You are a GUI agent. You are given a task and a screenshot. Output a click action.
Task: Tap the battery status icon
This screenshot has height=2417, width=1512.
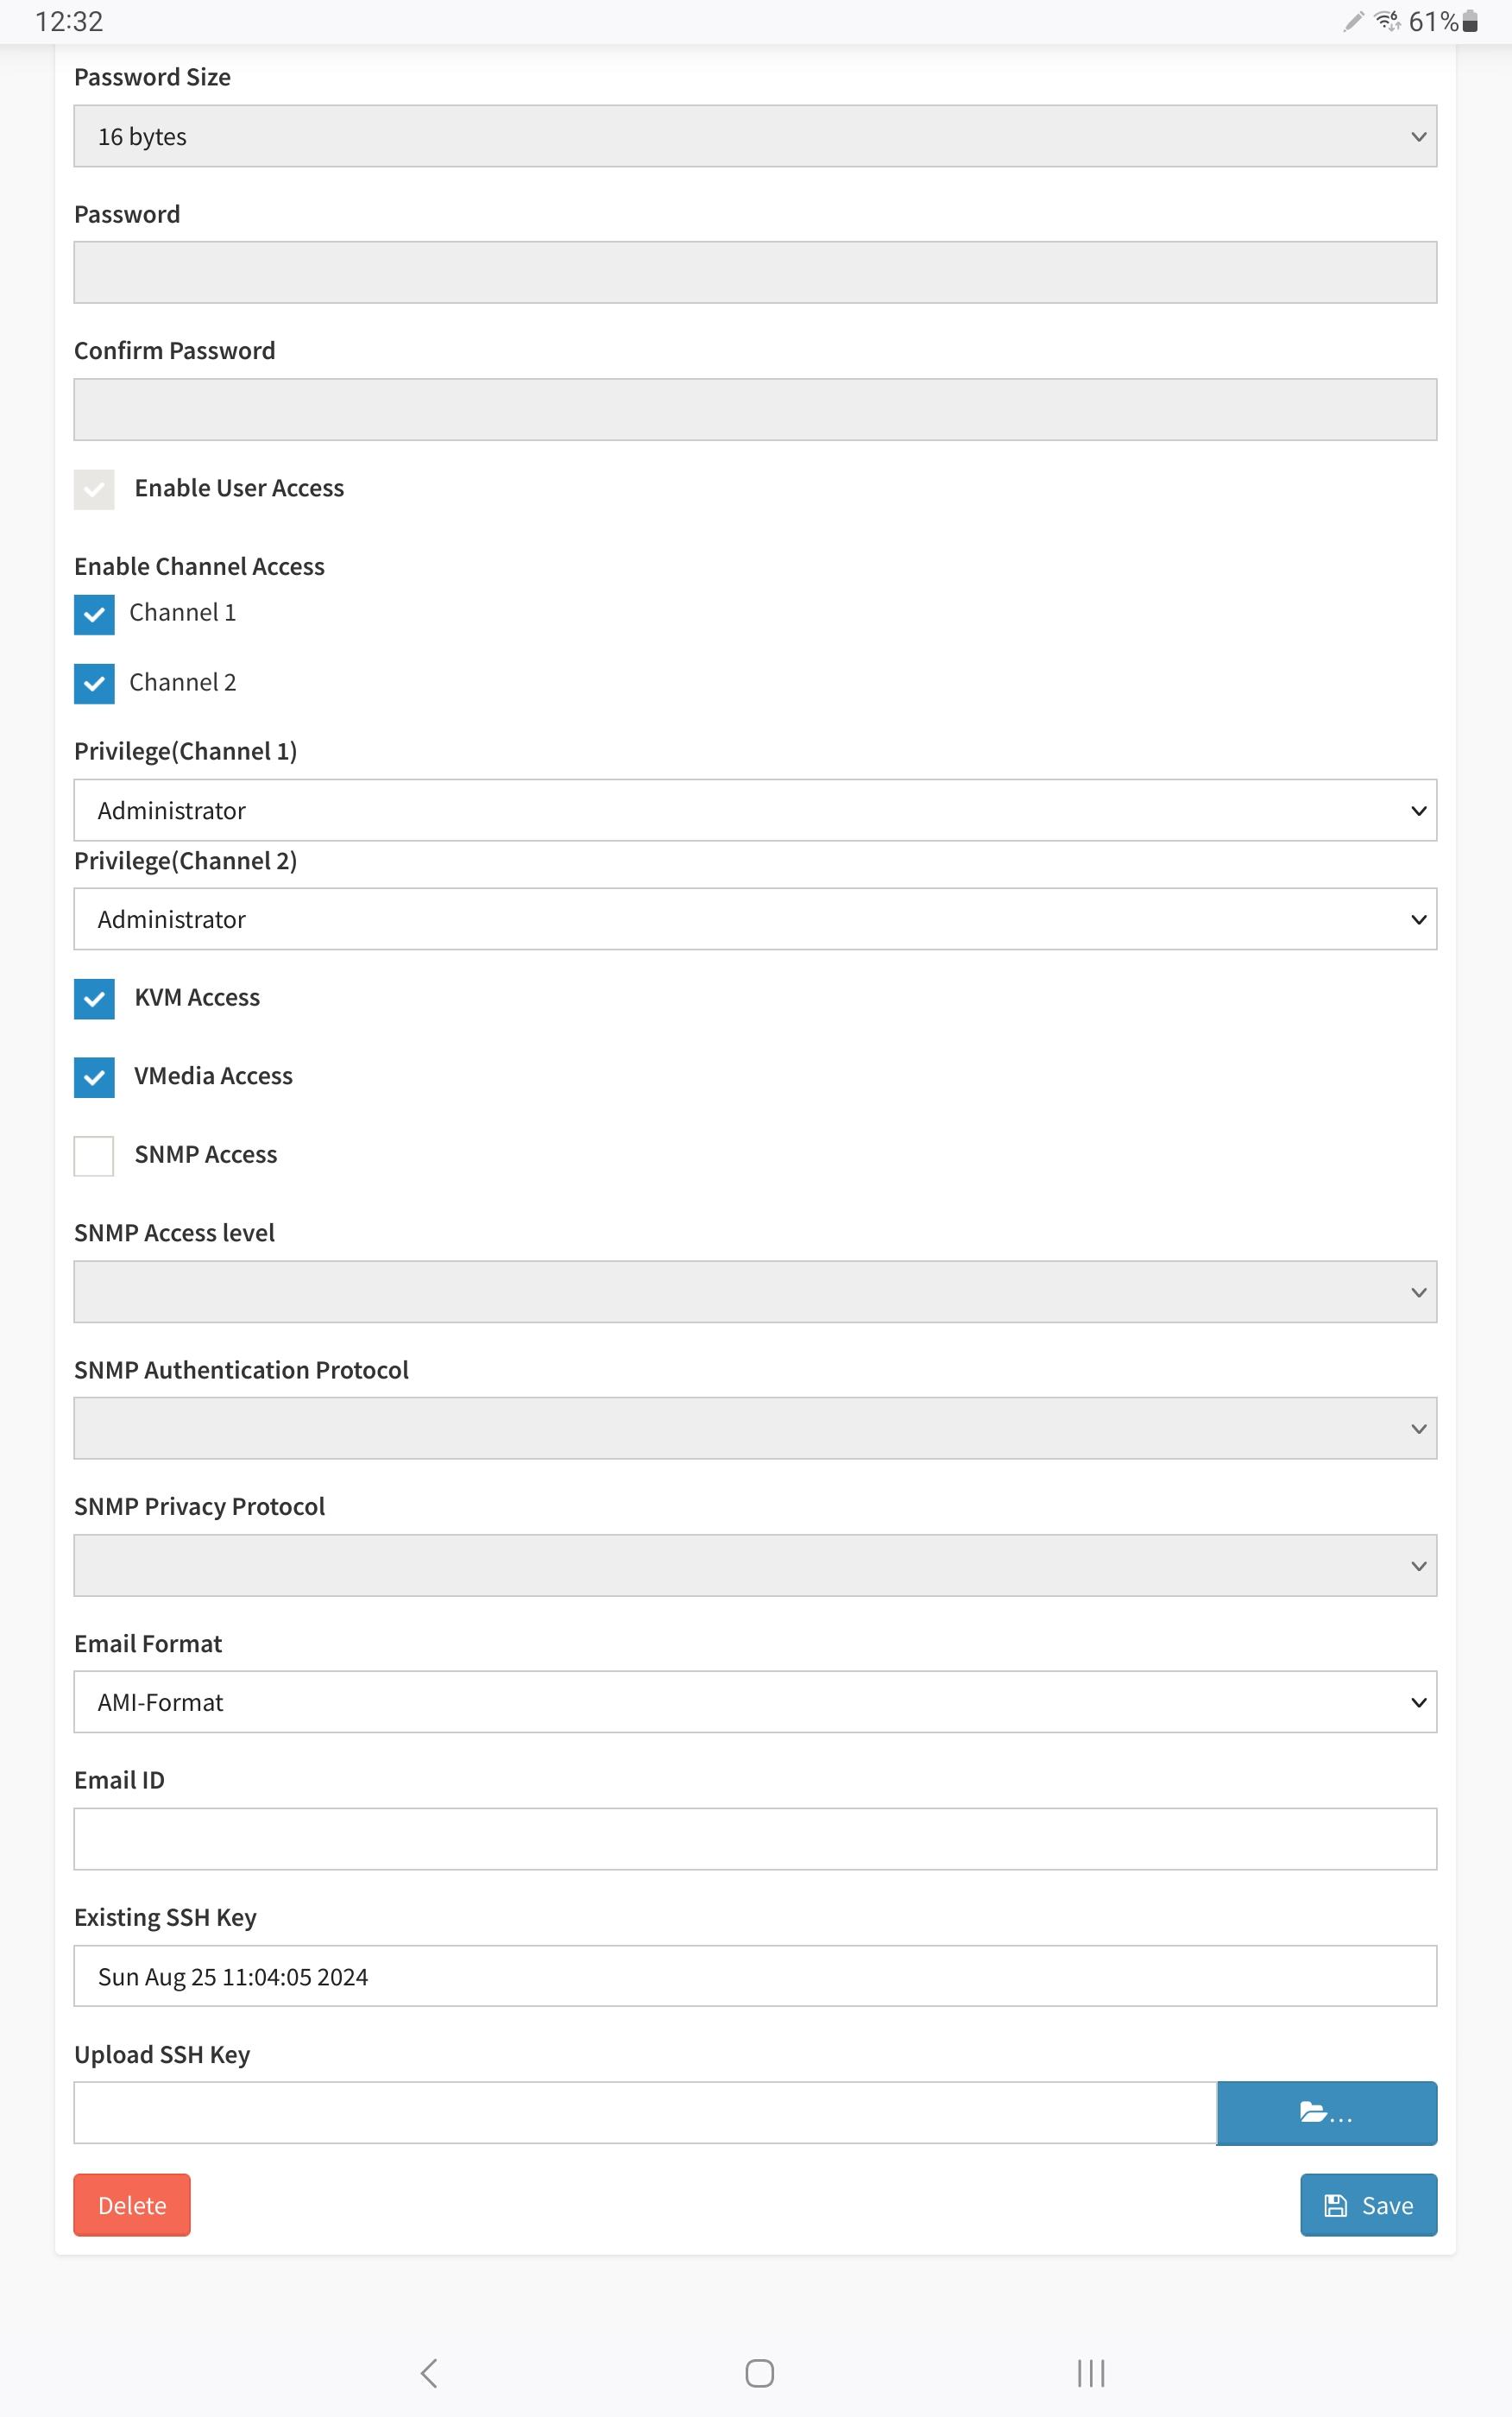(x=1470, y=22)
